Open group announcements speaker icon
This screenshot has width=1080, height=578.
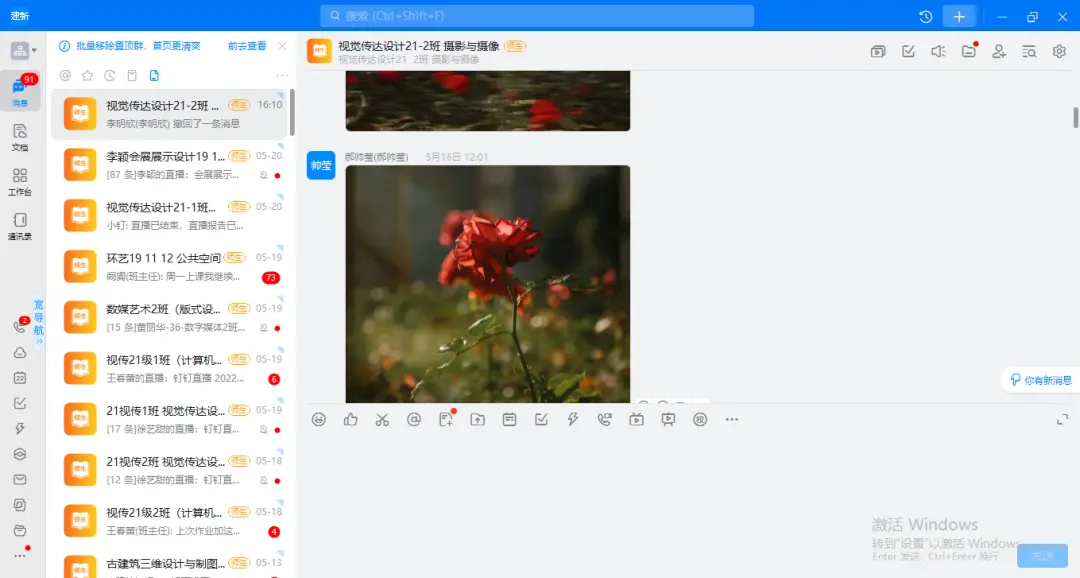(938, 52)
